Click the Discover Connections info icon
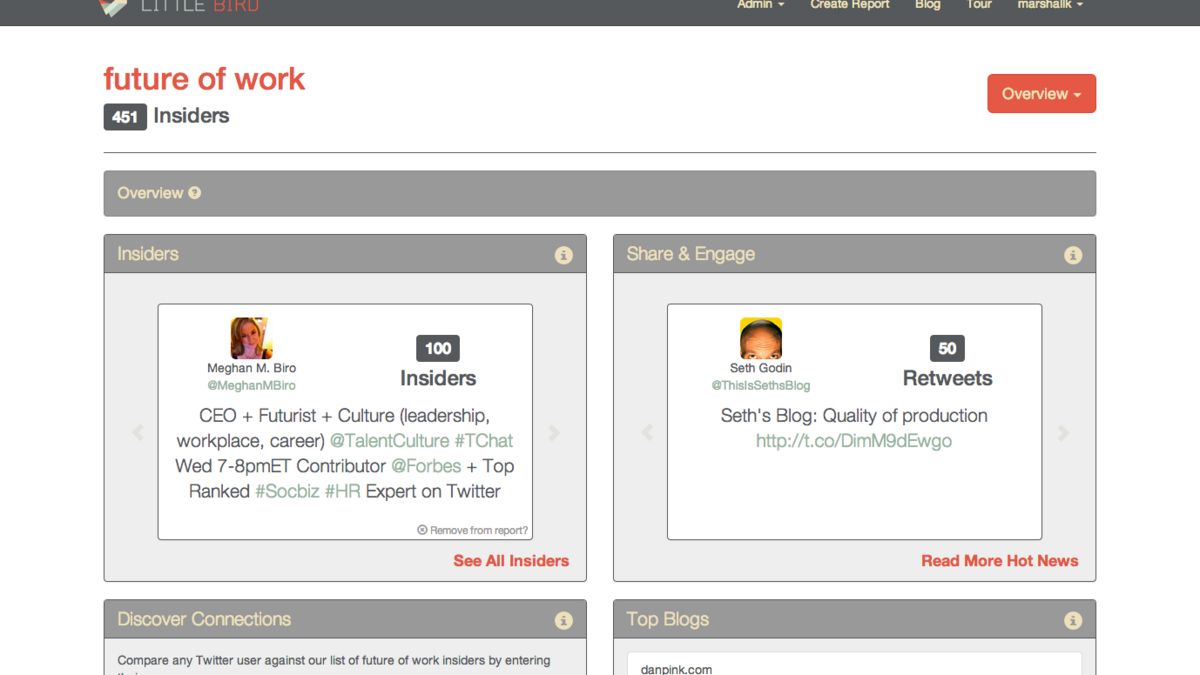Viewport: 1200px width, 675px height. (564, 620)
